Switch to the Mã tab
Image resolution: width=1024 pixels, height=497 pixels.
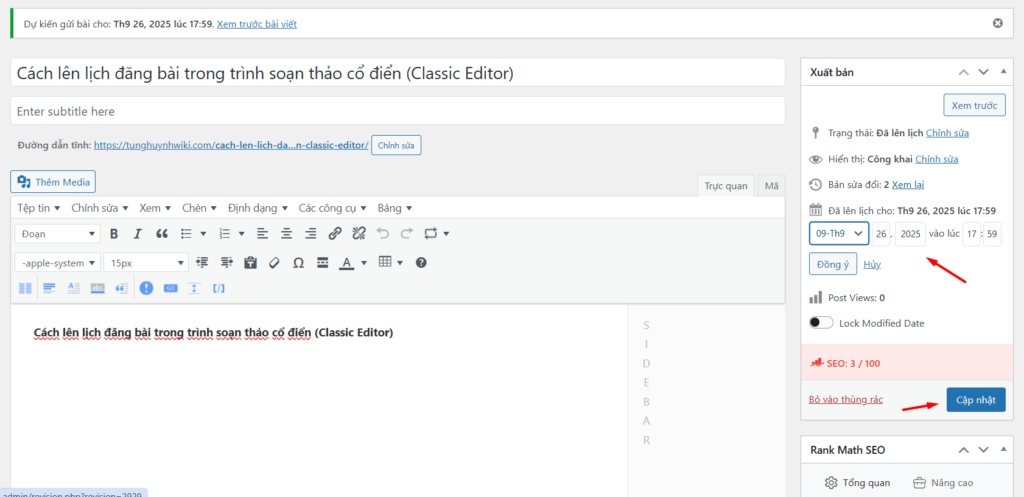click(771, 185)
